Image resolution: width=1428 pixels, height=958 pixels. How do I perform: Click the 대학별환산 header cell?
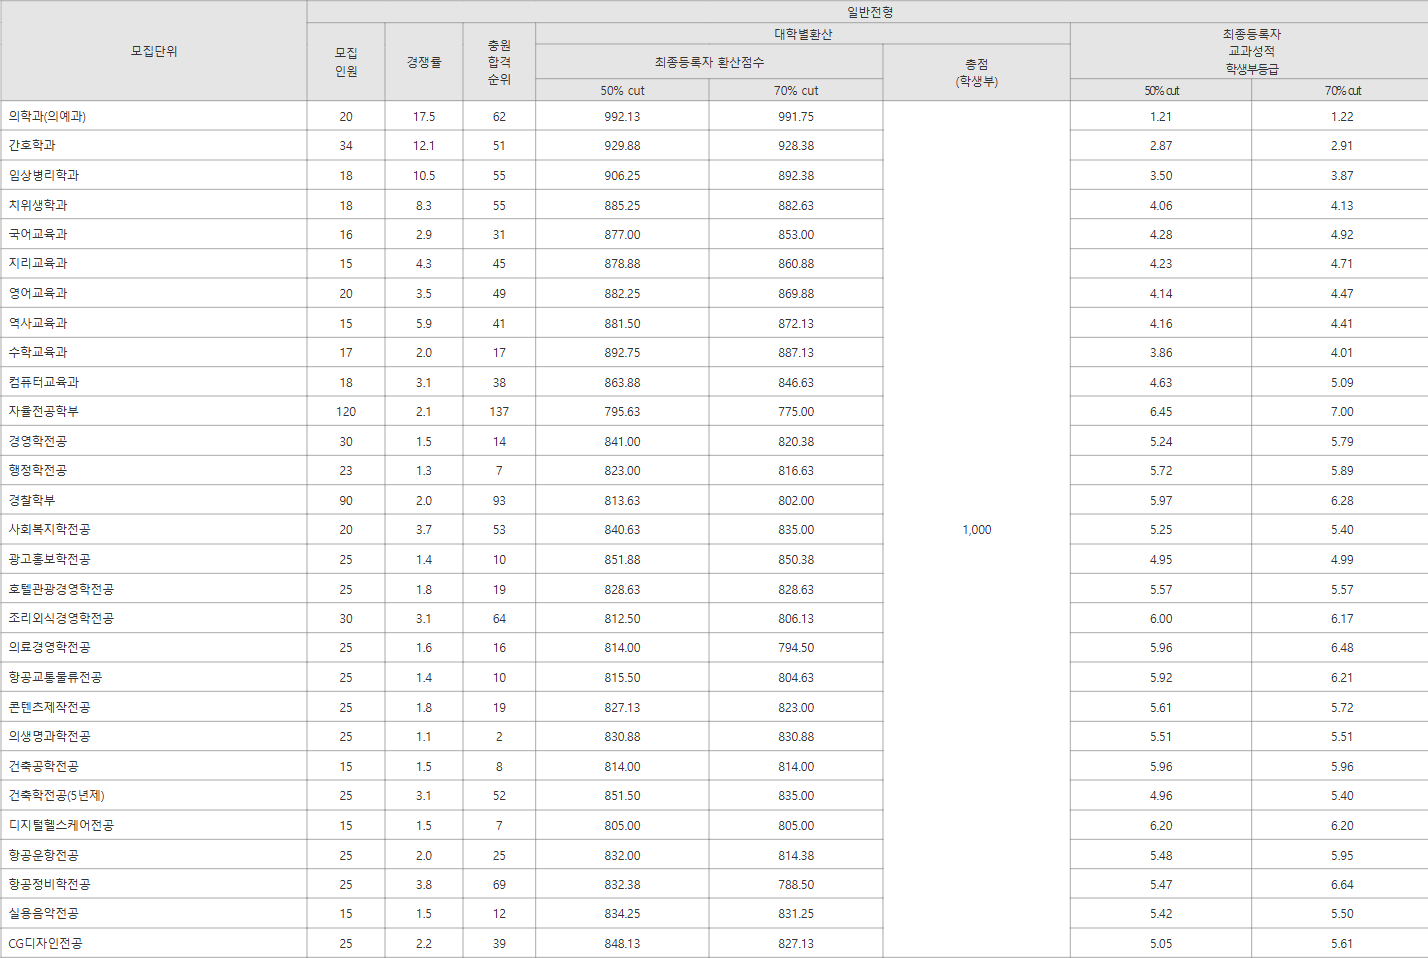pyautogui.click(x=802, y=32)
